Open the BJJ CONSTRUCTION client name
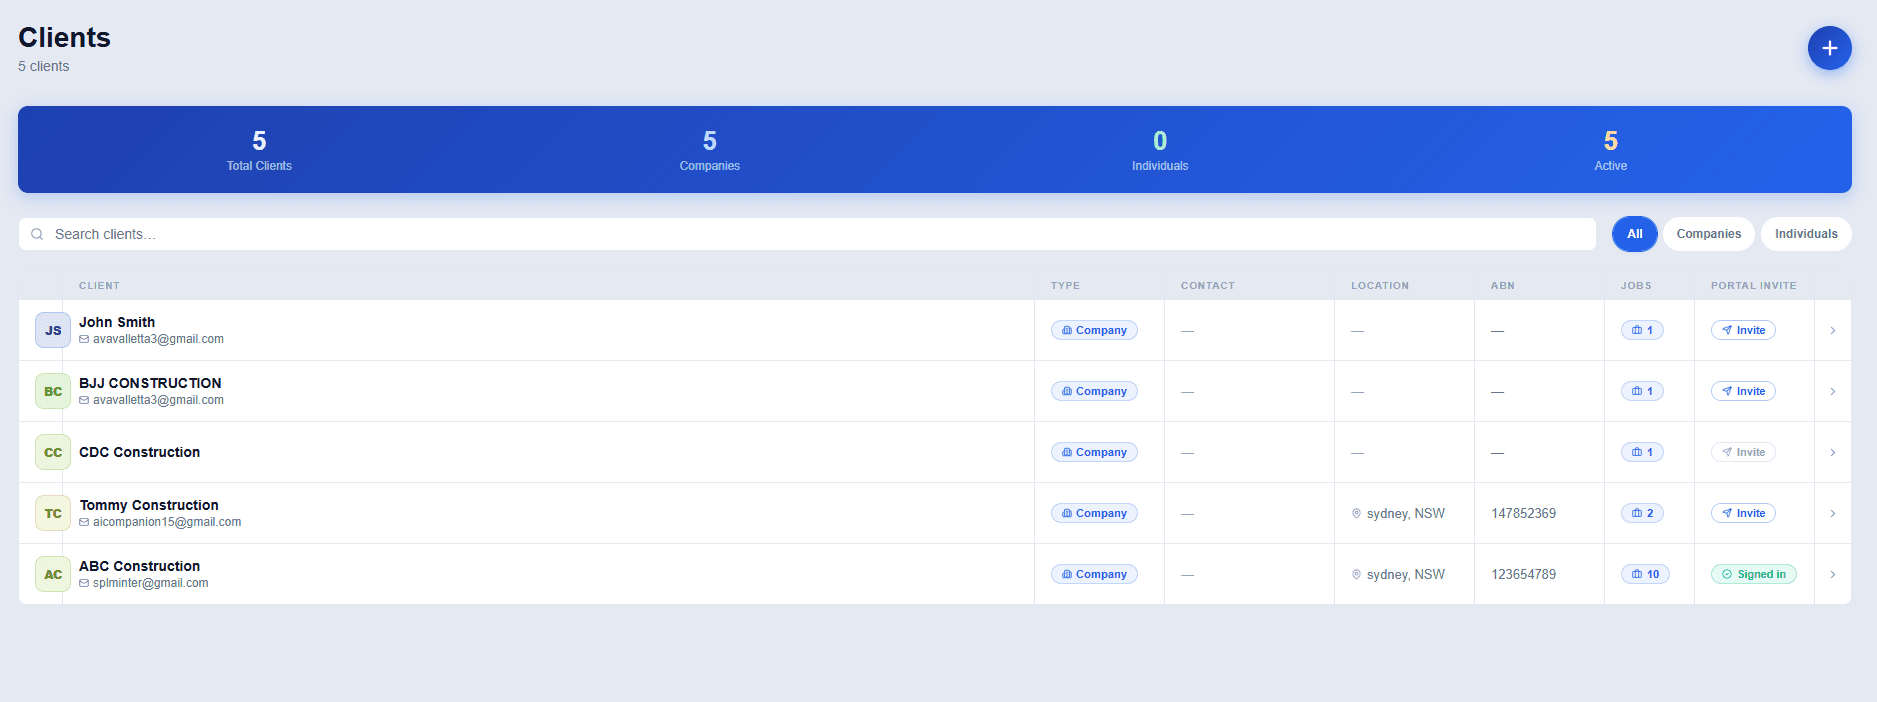Image resolution: width=1877 pixels, height=702 pixels. point(150,383)
